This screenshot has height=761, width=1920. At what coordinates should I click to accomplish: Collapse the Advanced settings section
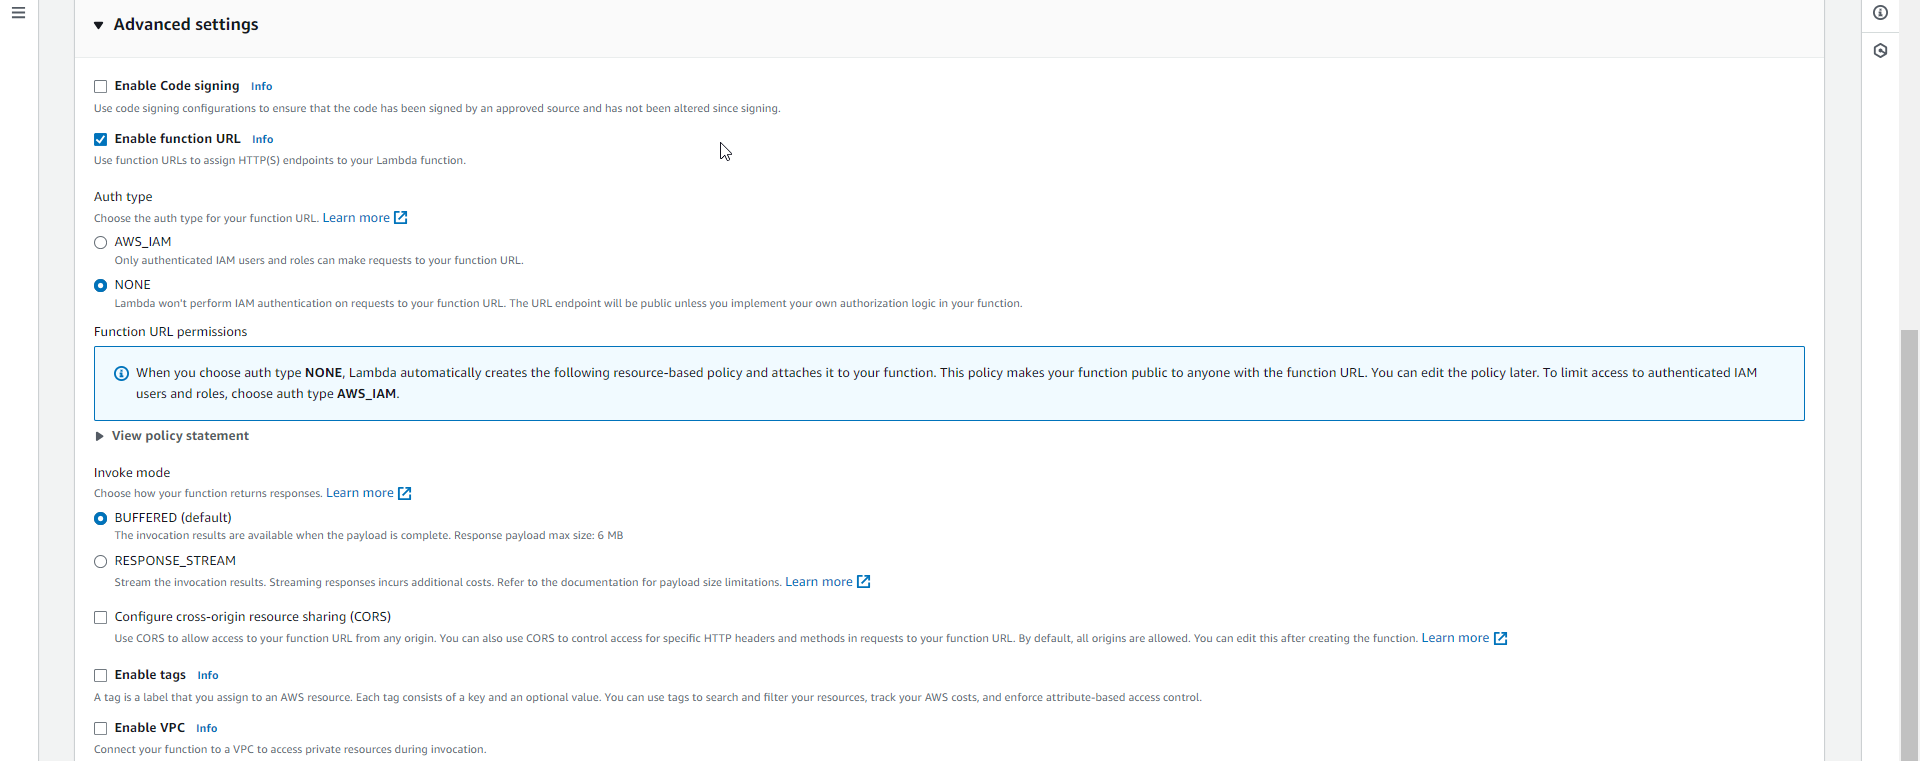point(99,25)
